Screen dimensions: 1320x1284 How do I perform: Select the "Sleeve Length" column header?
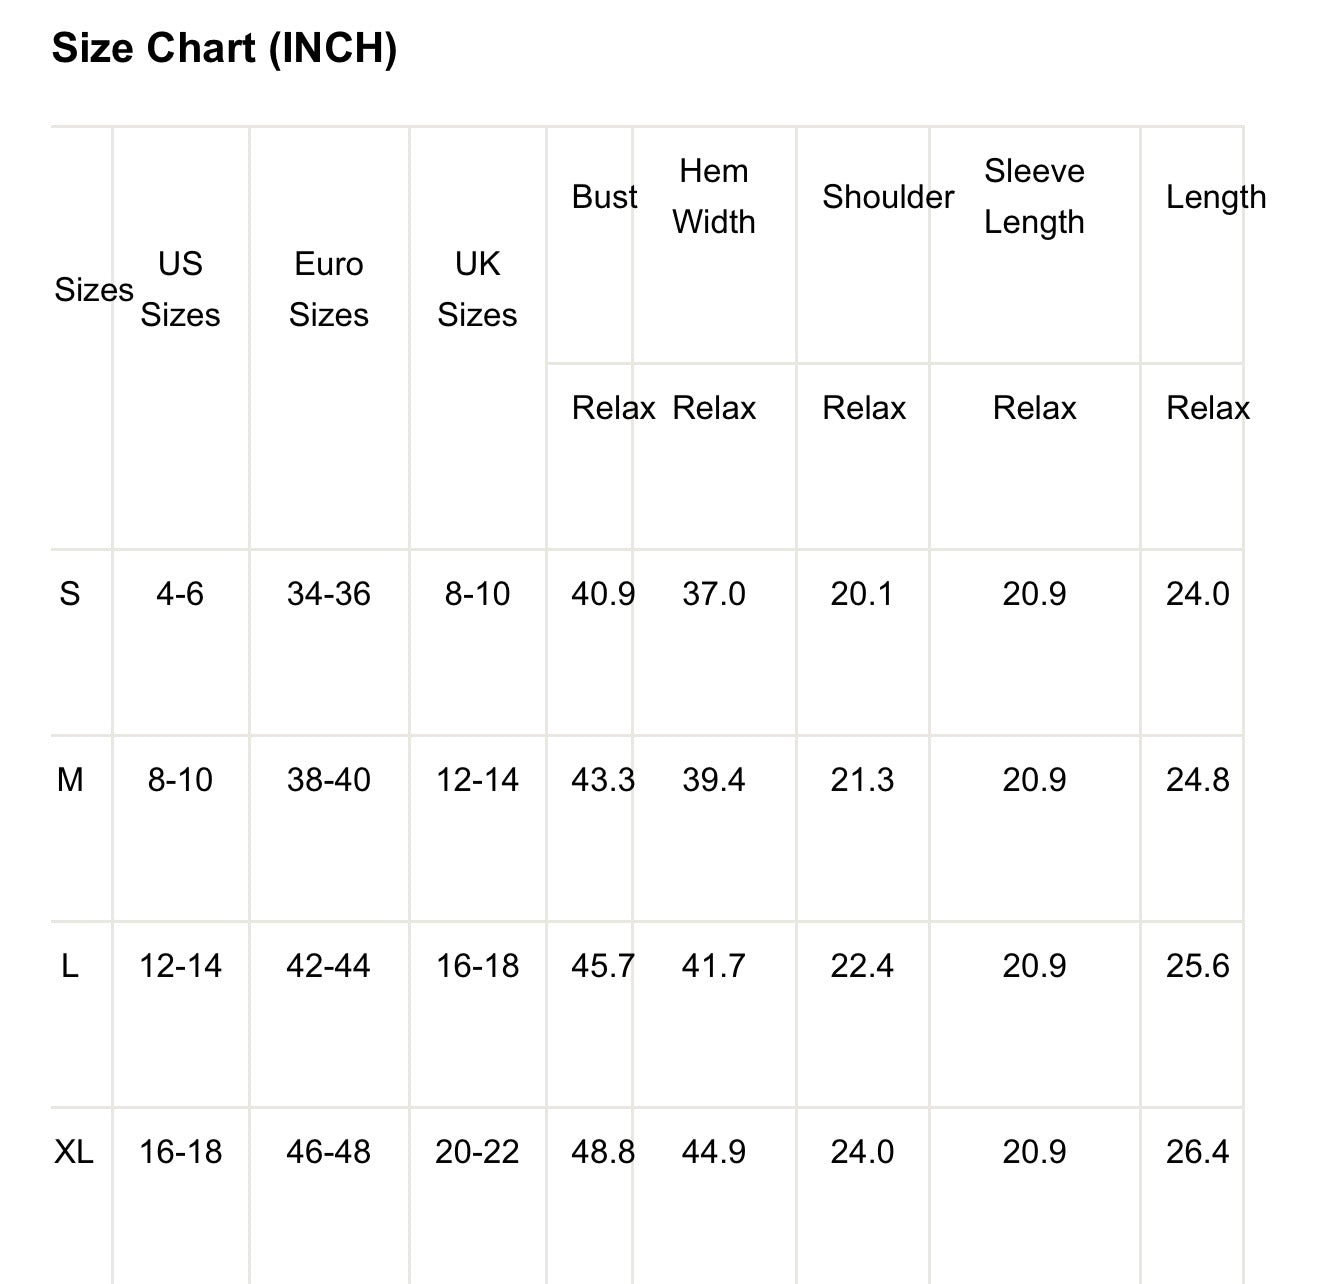1034,196
